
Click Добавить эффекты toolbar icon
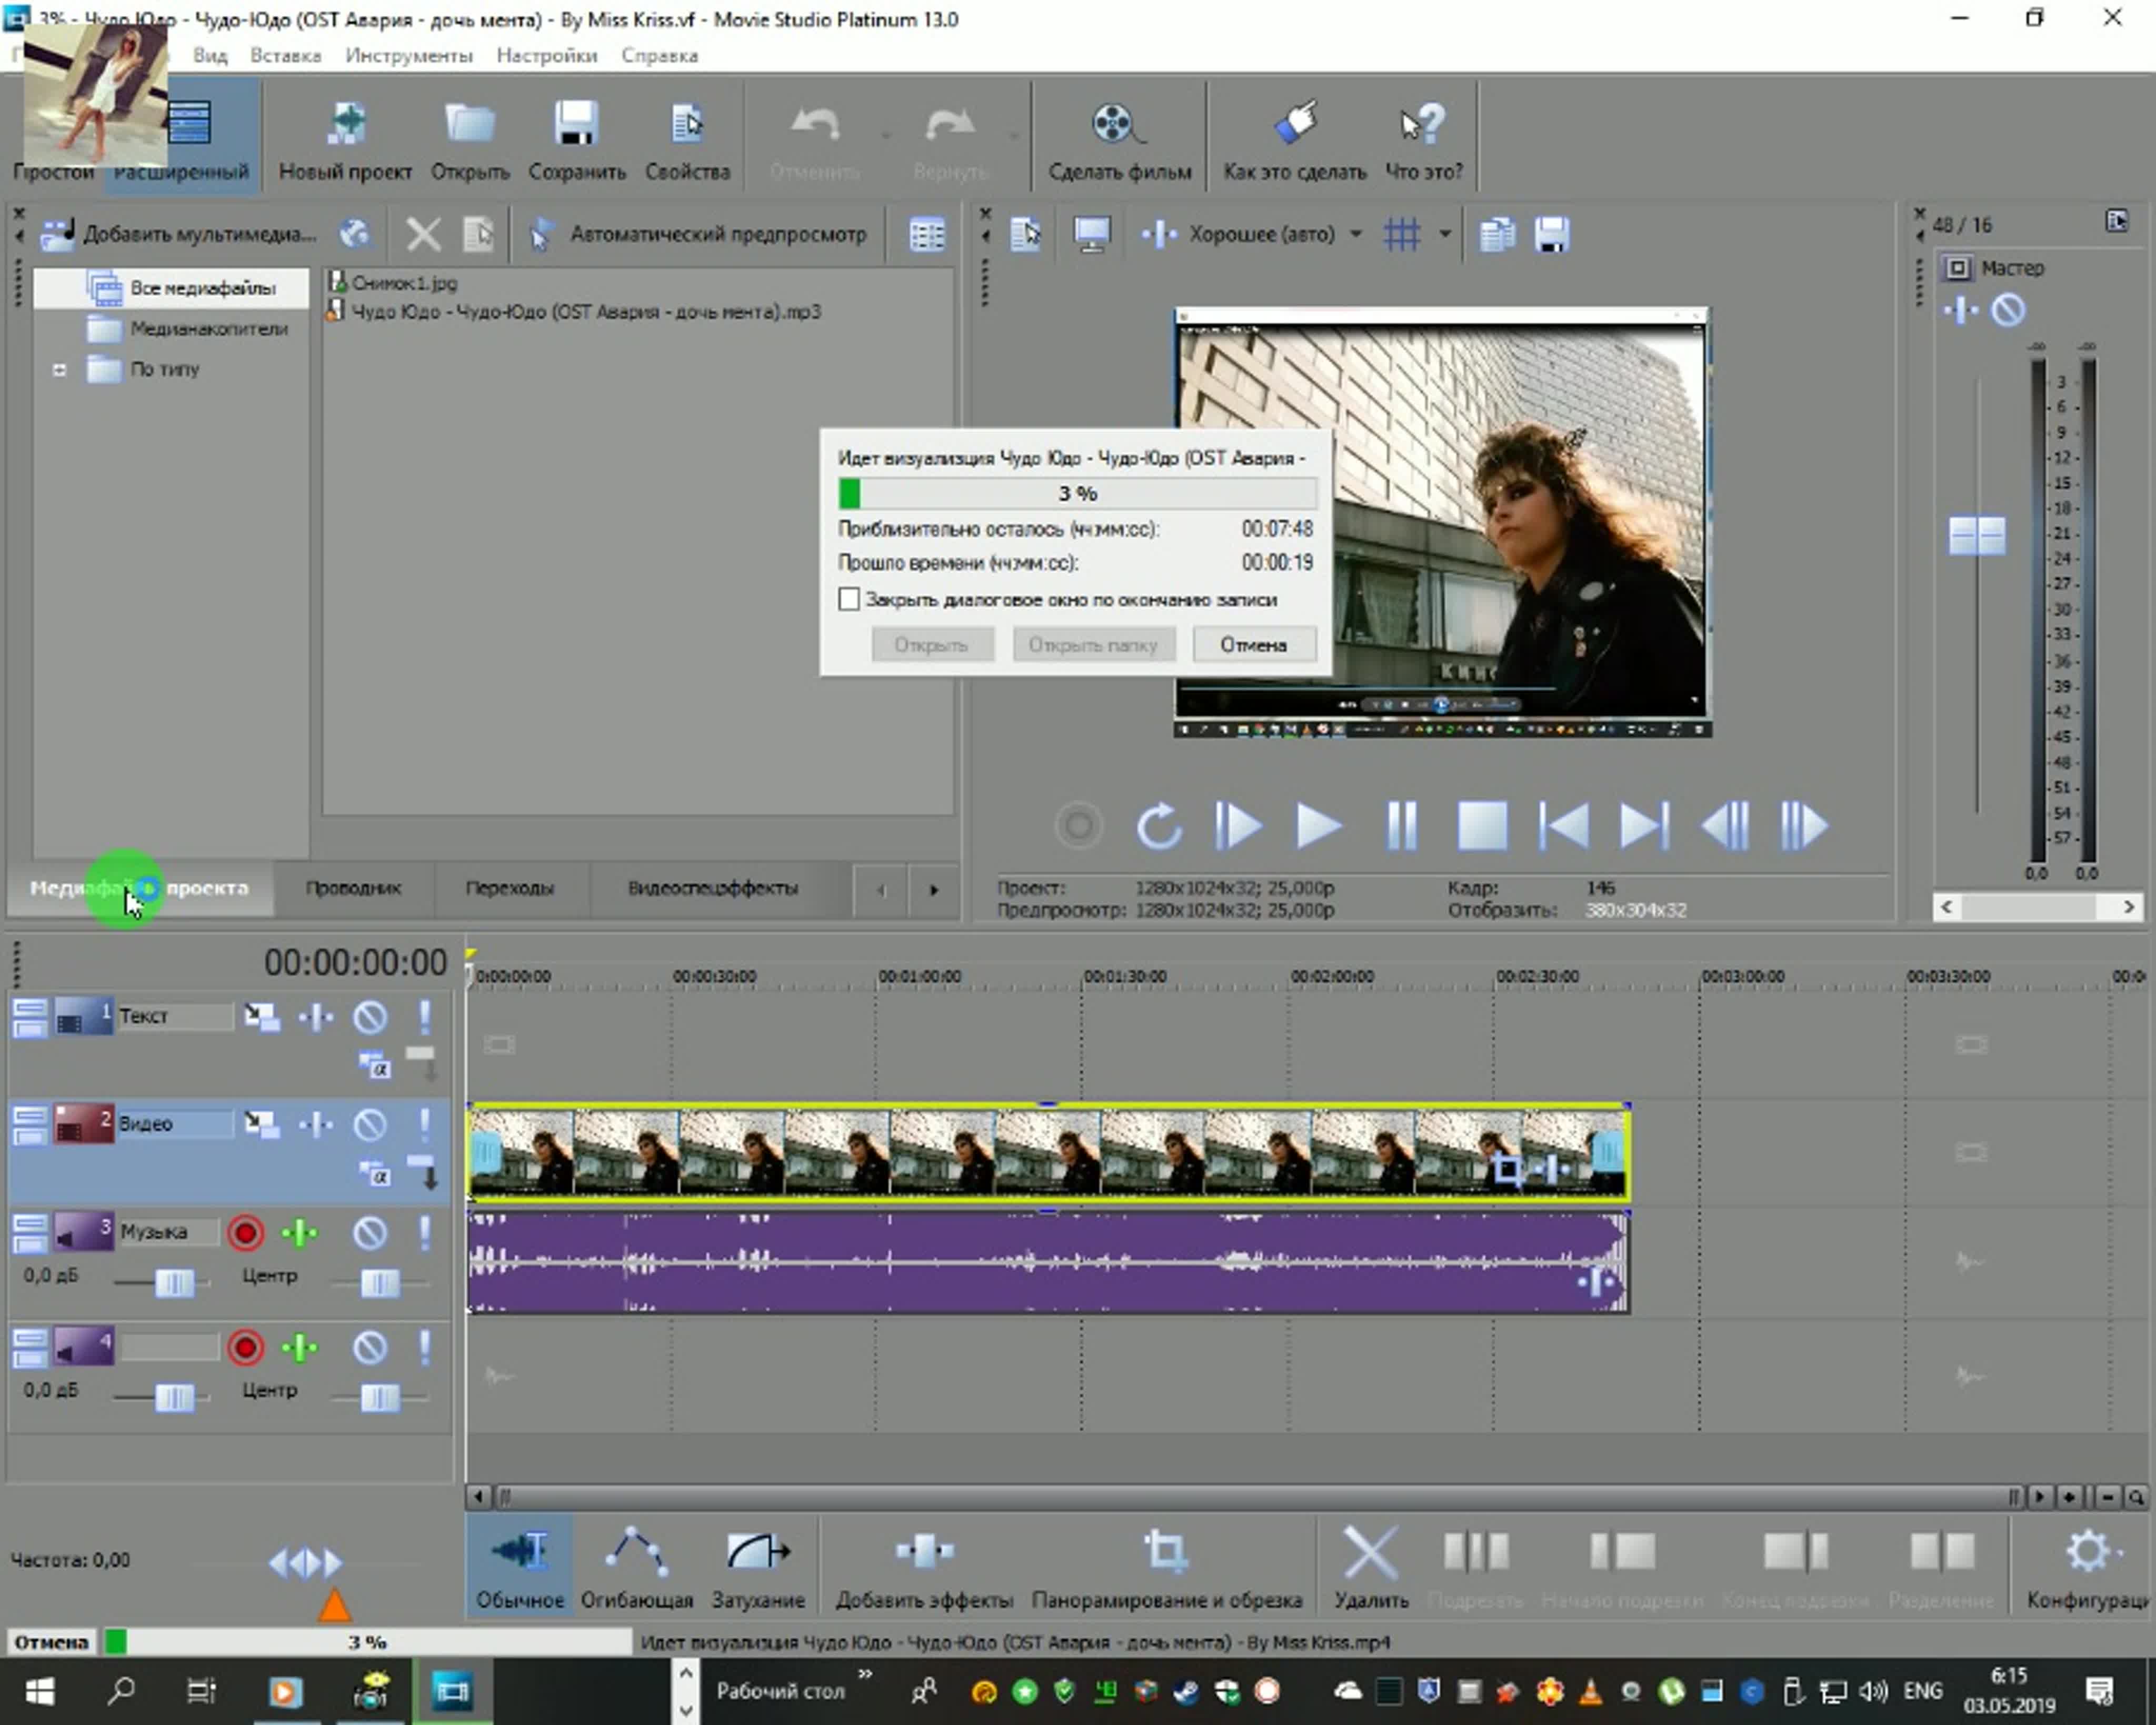(924, 1567)
